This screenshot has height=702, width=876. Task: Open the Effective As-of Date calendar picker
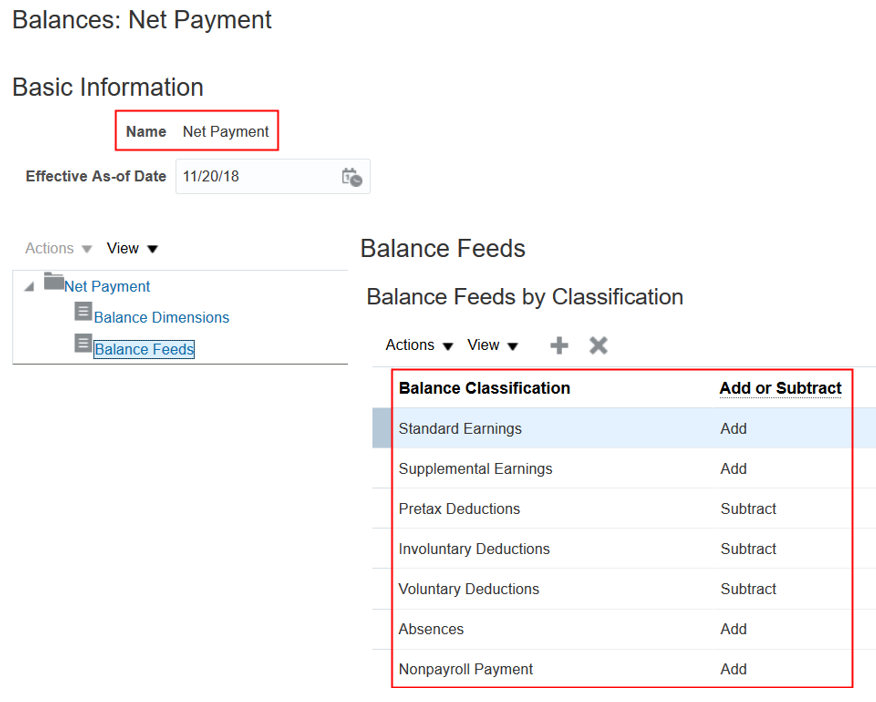[351, 177]
